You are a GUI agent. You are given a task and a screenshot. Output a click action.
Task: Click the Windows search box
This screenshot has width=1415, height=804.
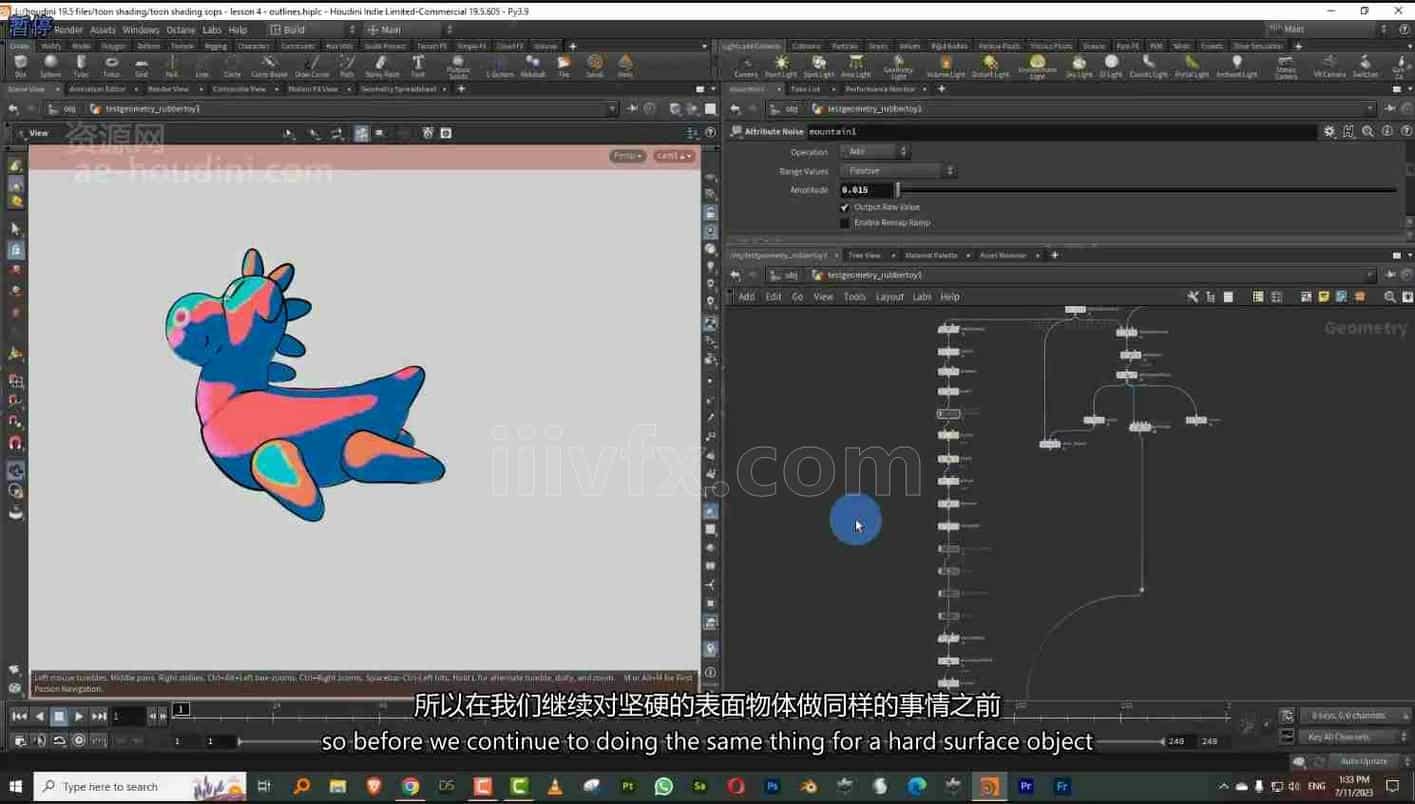pyautogui.click(x=139, y=786)
